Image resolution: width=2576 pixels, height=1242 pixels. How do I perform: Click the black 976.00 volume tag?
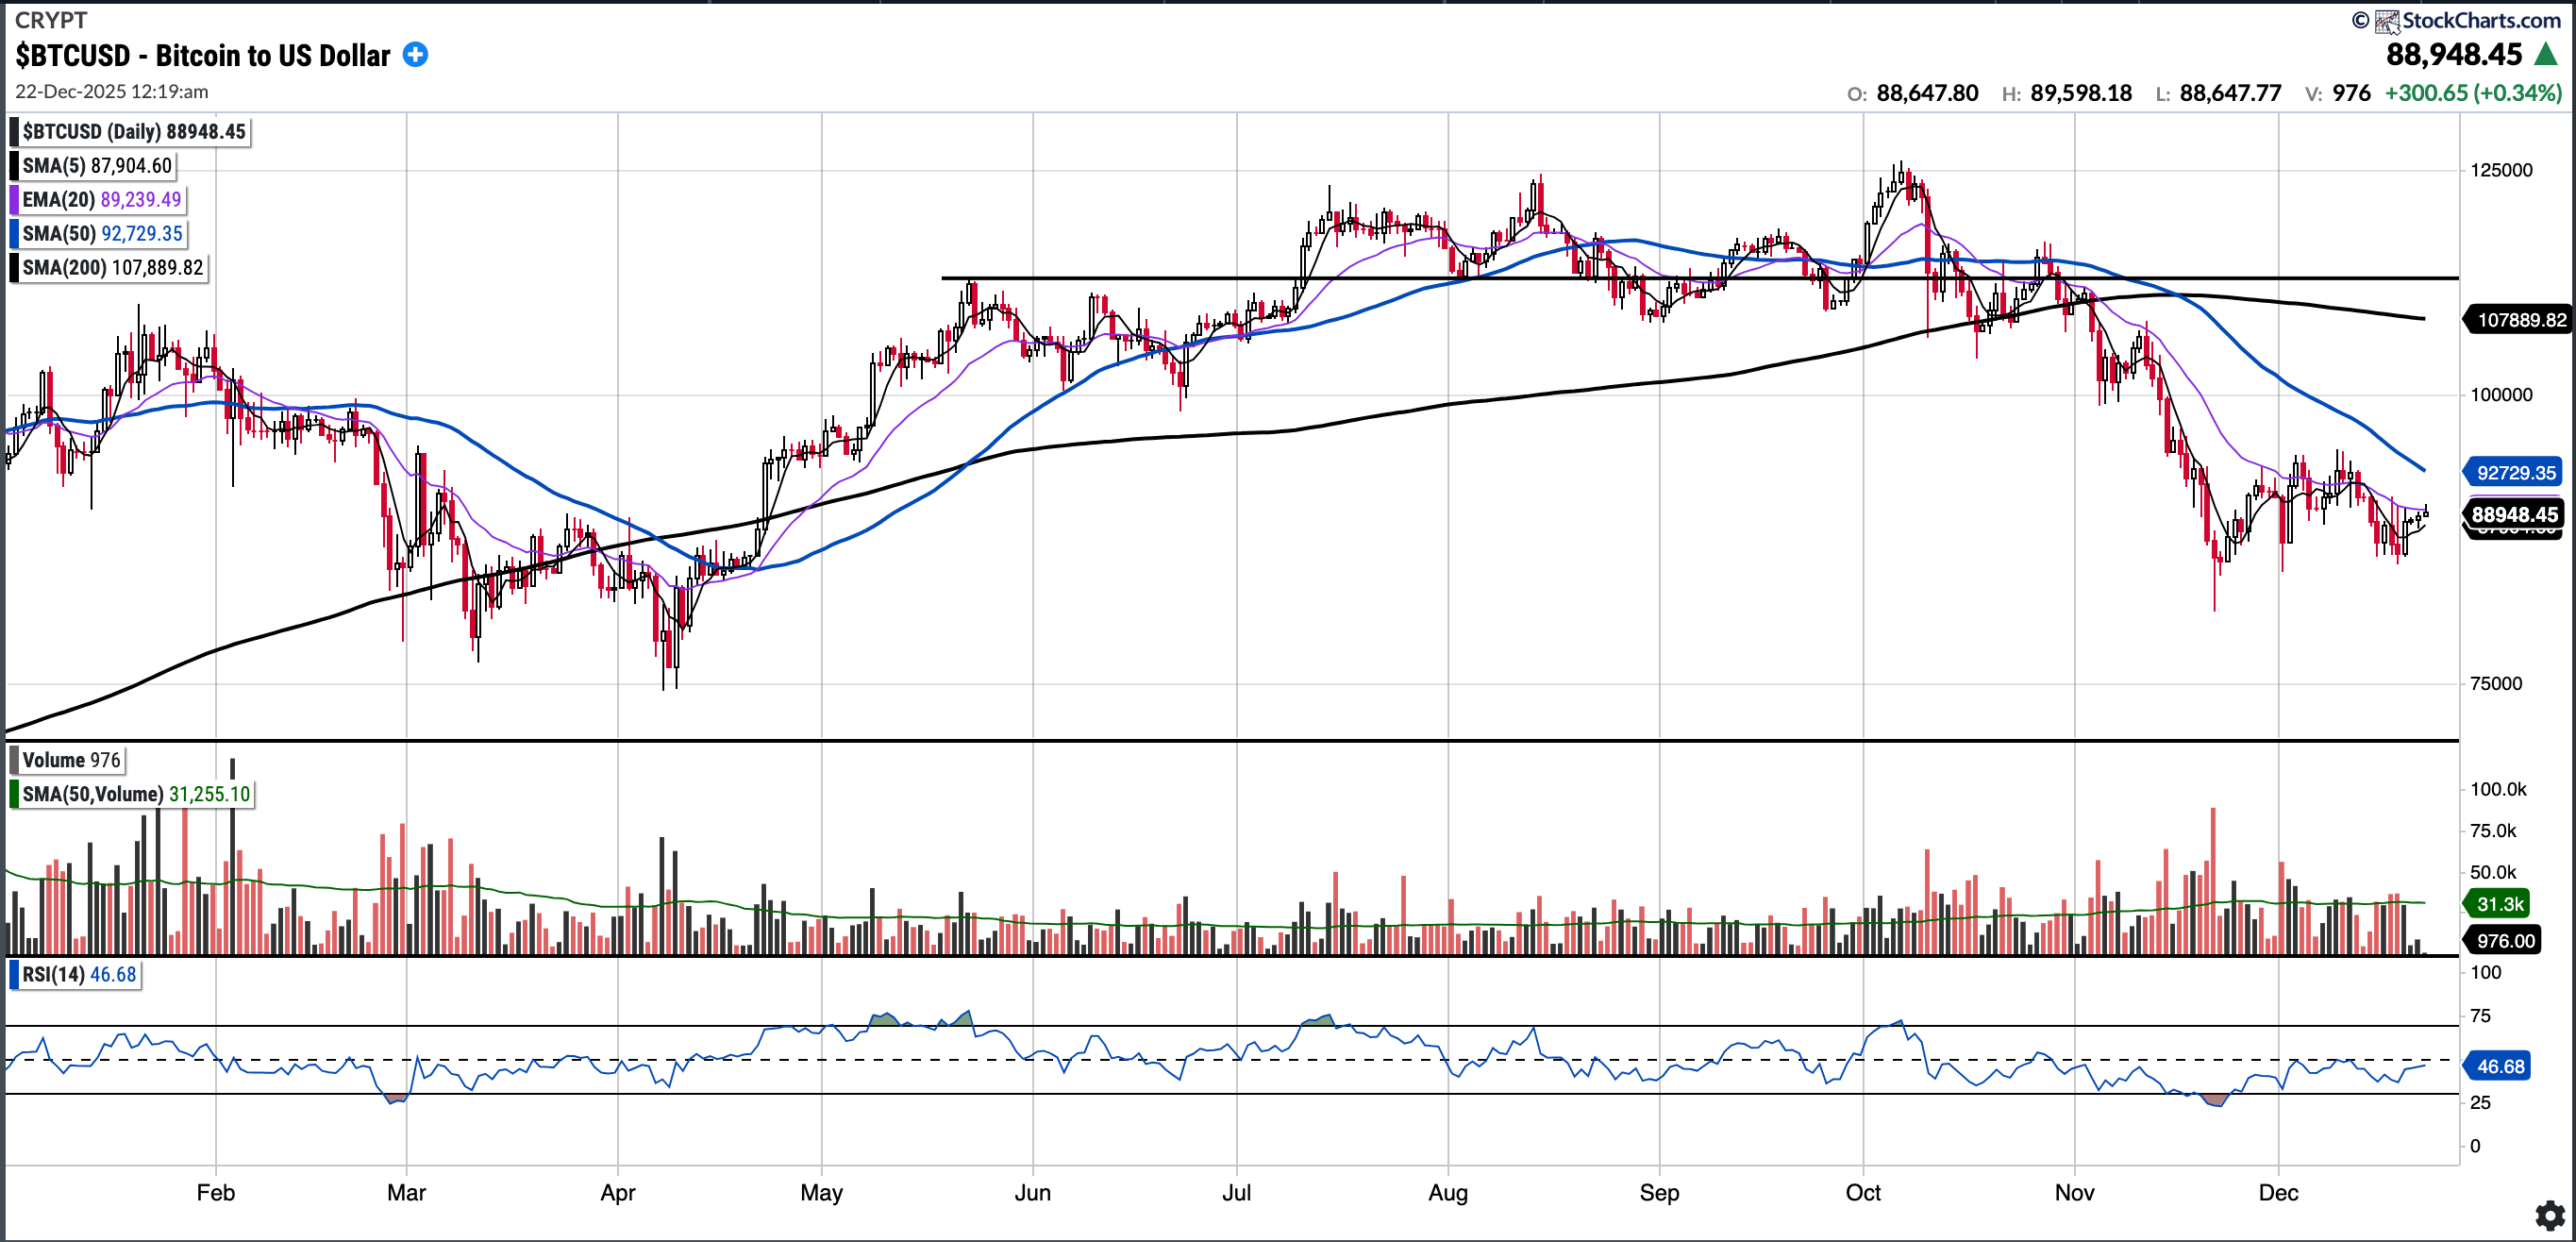[x=2503, y=940]
